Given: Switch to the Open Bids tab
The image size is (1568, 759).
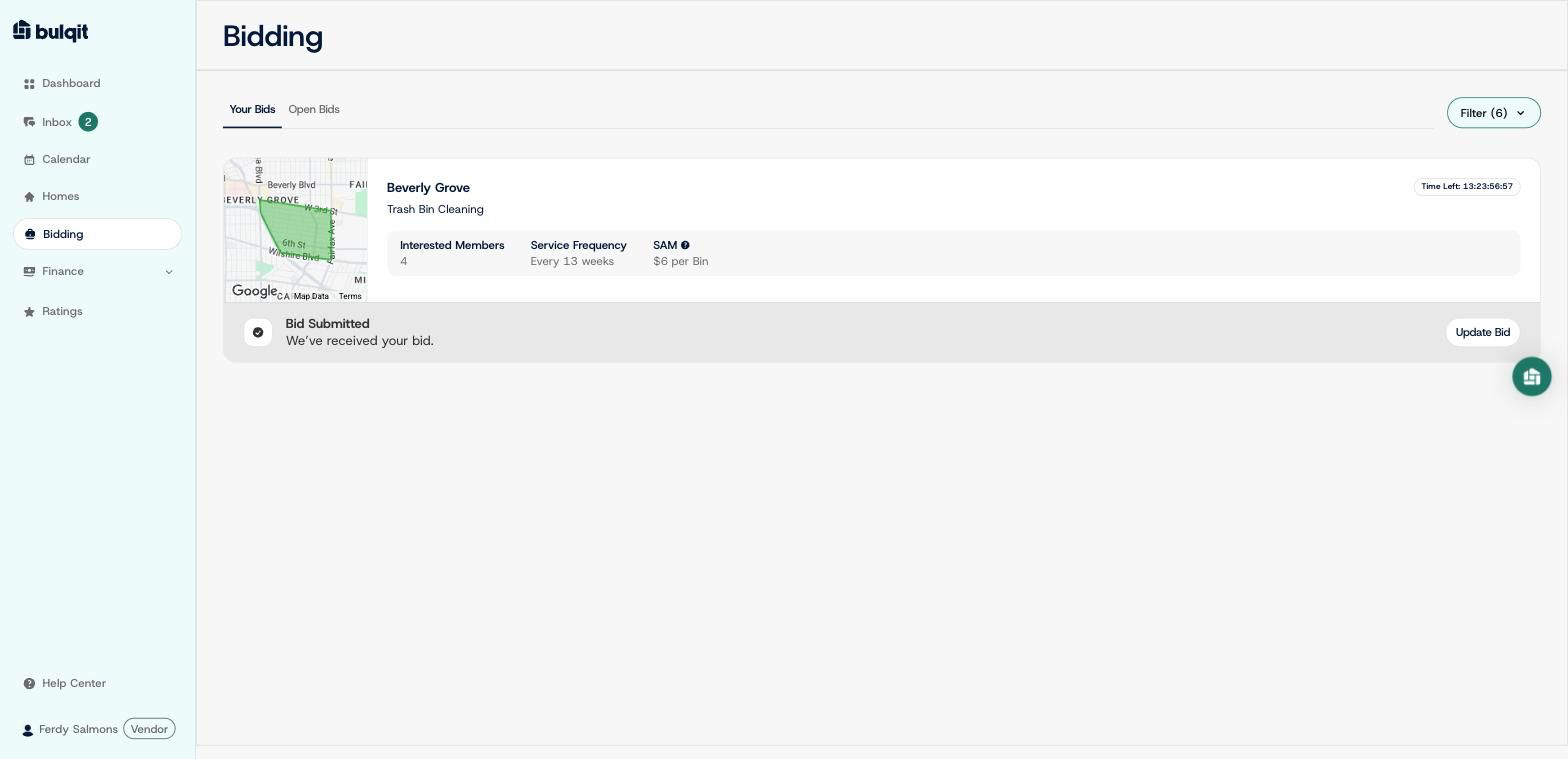Looking at the screenshot, I should [x=314, y=110].
